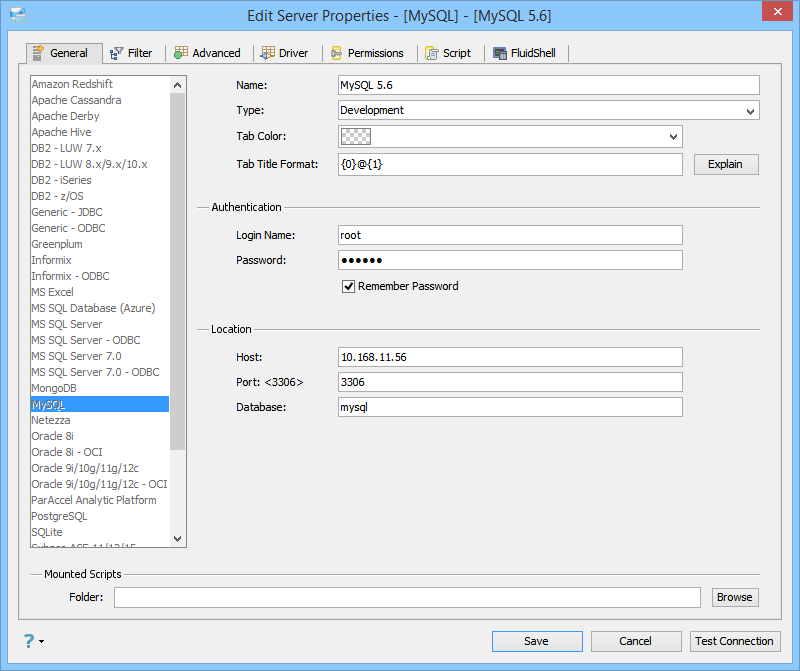The height and width of the screenshot is (671, 800).
Task: Click the FluidShell tab icon
Action: 499,53
